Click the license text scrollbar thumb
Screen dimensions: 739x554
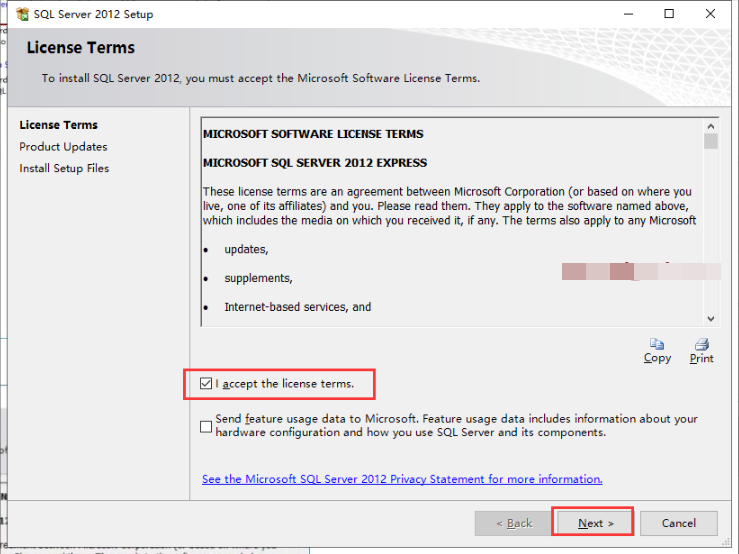click(711, 141)
